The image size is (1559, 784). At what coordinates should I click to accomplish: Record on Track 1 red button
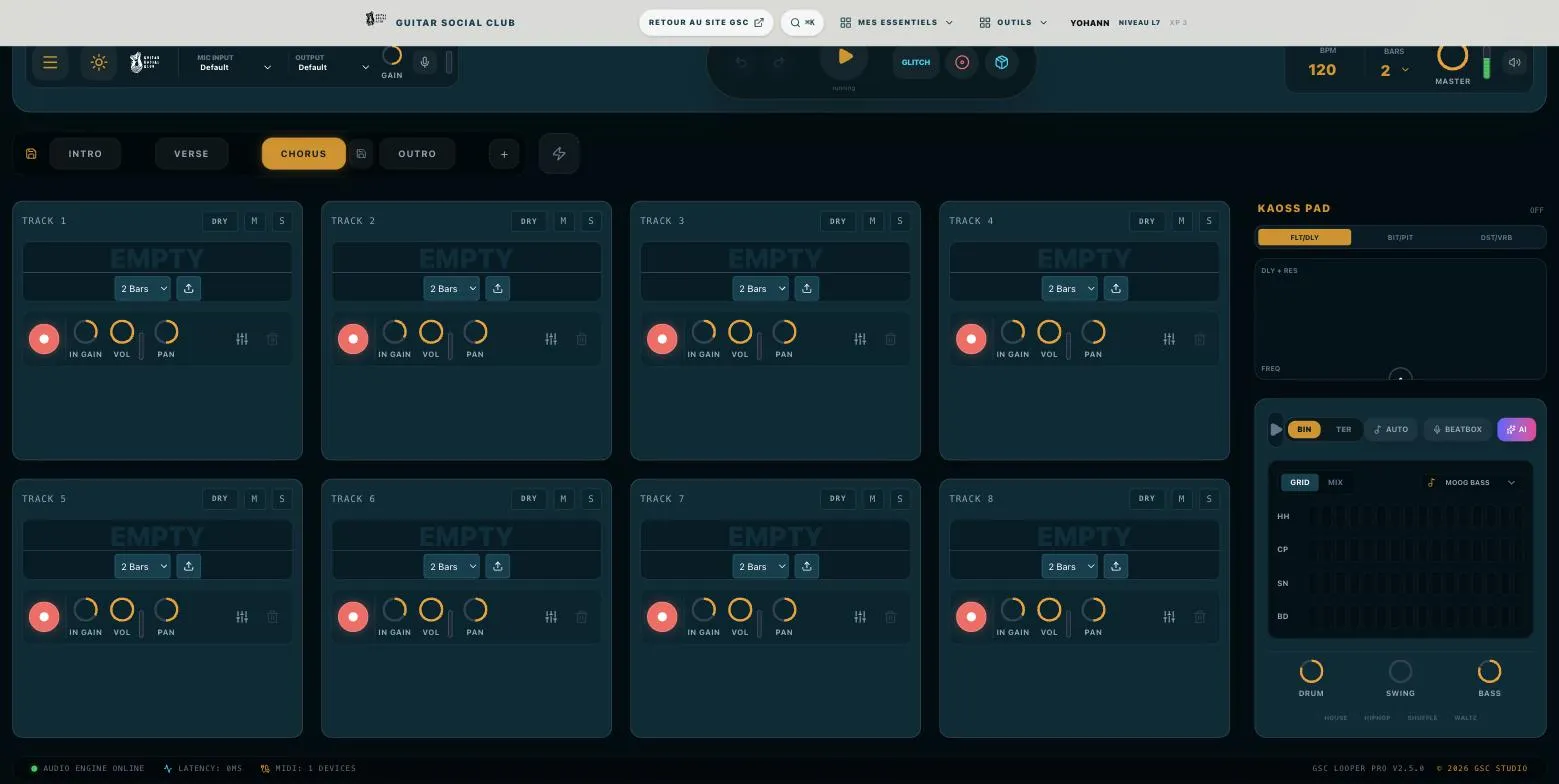pyautogui.click(x=44, y=339)
